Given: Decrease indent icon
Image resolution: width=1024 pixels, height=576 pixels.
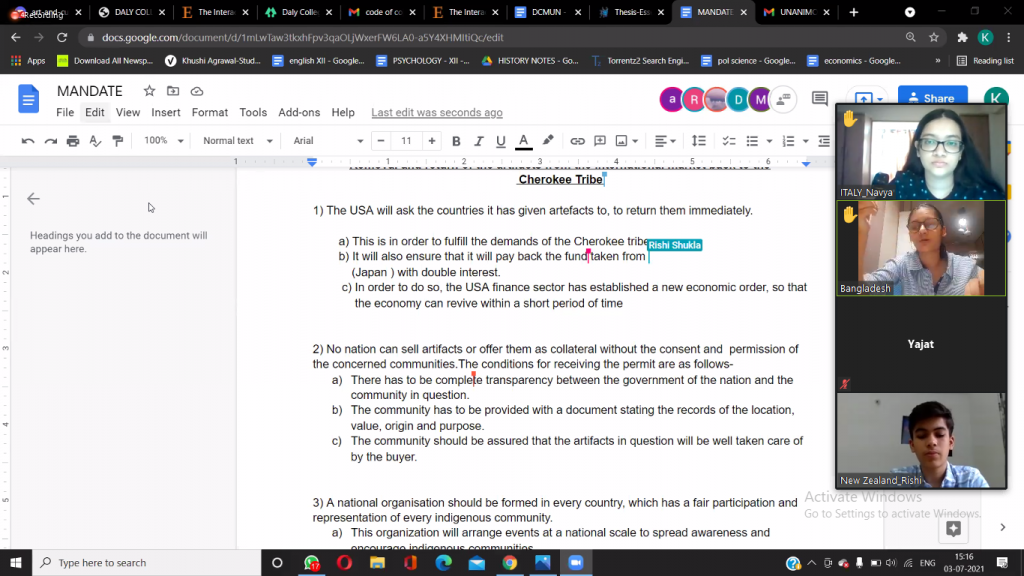Looking at the screenshot, I should (824, 140).
